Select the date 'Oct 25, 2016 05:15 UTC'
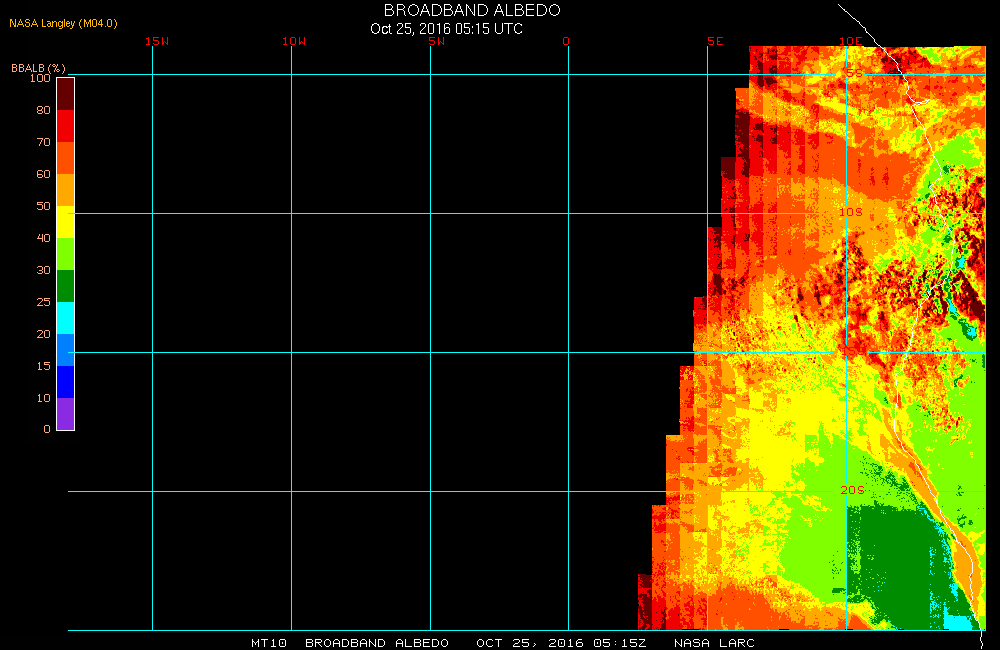1000x650 pixels. point(446,29)
